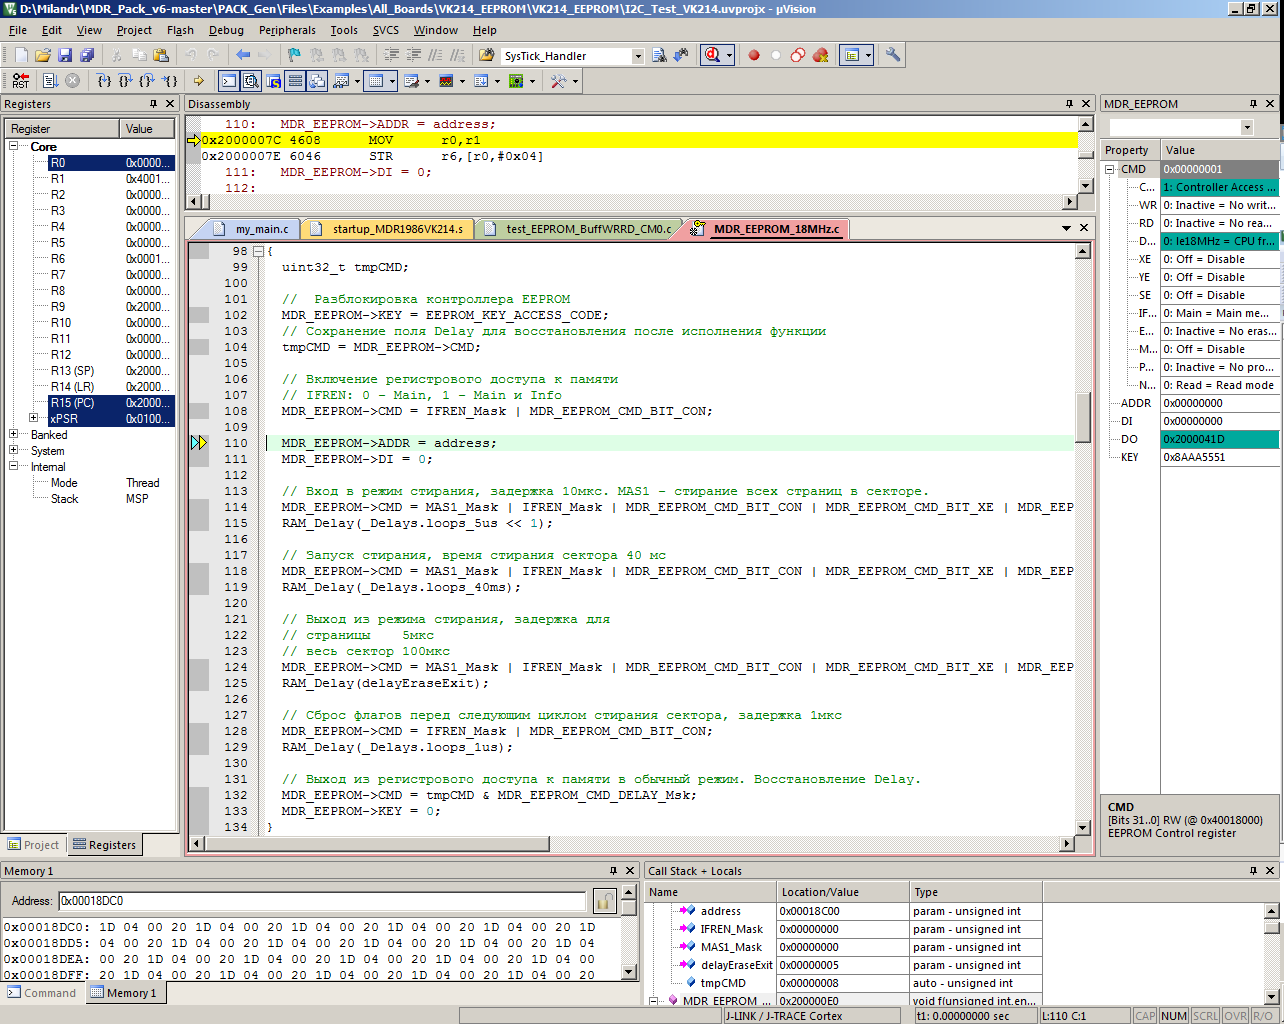Toggle the Registers Window toolbar button
This screenshot has height=1024, width=1284.
click(x=295, y=81)
